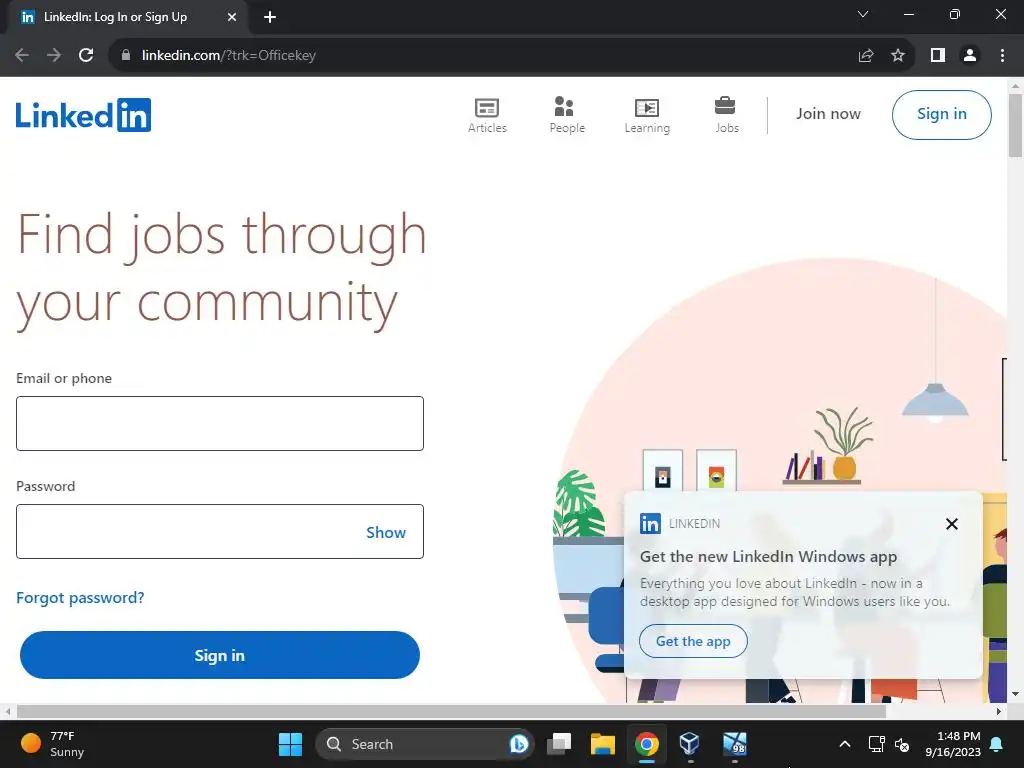Click the scroll down arrow
This screenshot has width=1024, height=768.
tap(1015, 694)
